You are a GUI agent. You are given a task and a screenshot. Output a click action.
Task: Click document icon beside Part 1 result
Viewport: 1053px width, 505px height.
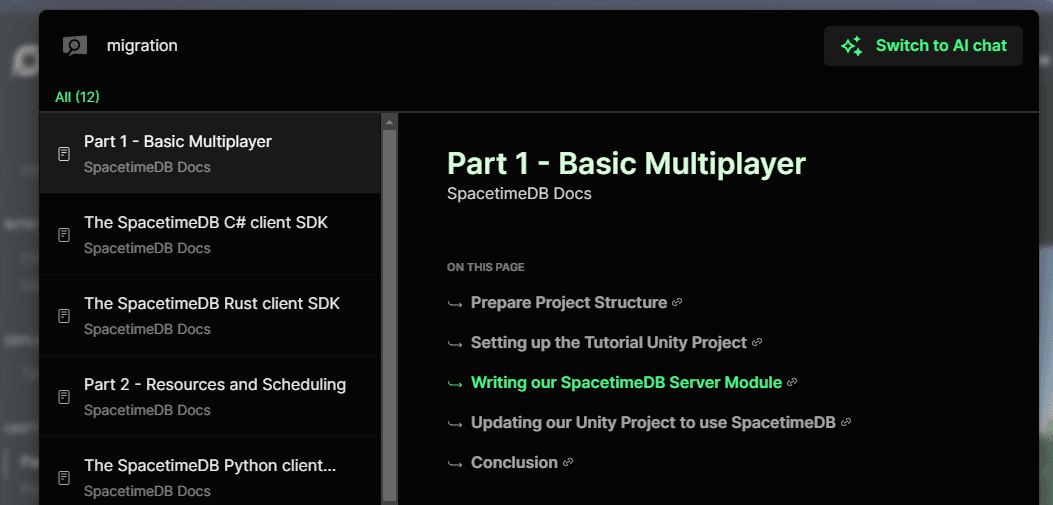(x=64, y=154)
